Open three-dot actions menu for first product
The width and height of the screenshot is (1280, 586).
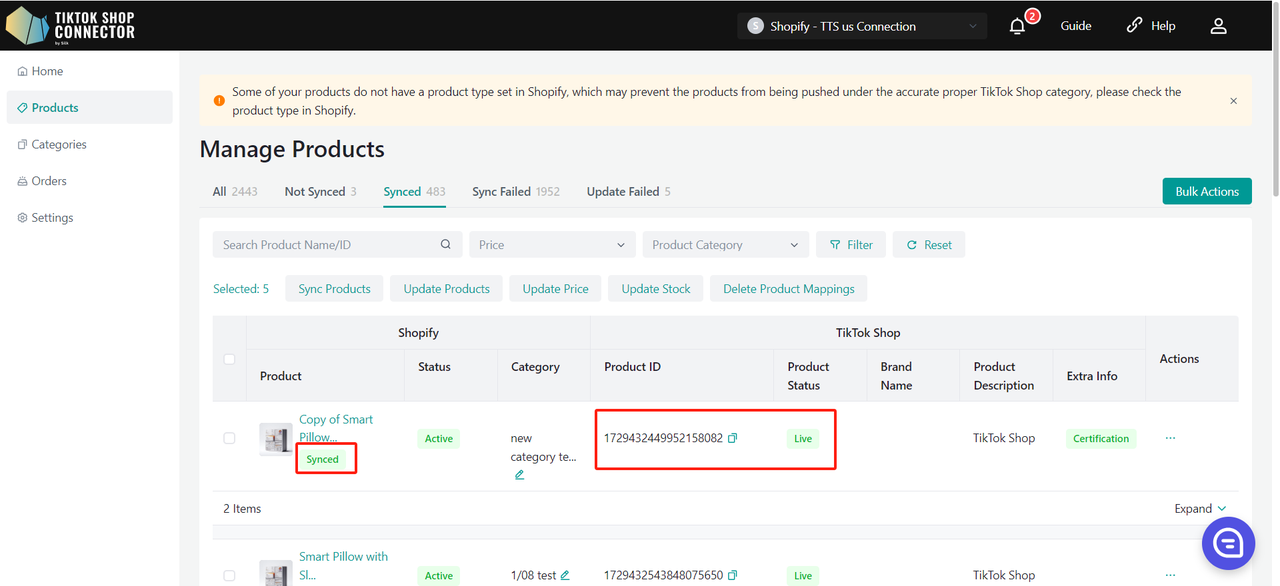[1170, 438]
